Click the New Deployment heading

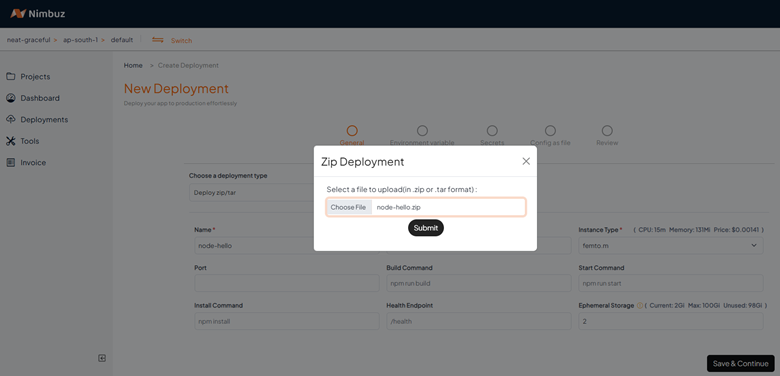[x=176, y=89]
